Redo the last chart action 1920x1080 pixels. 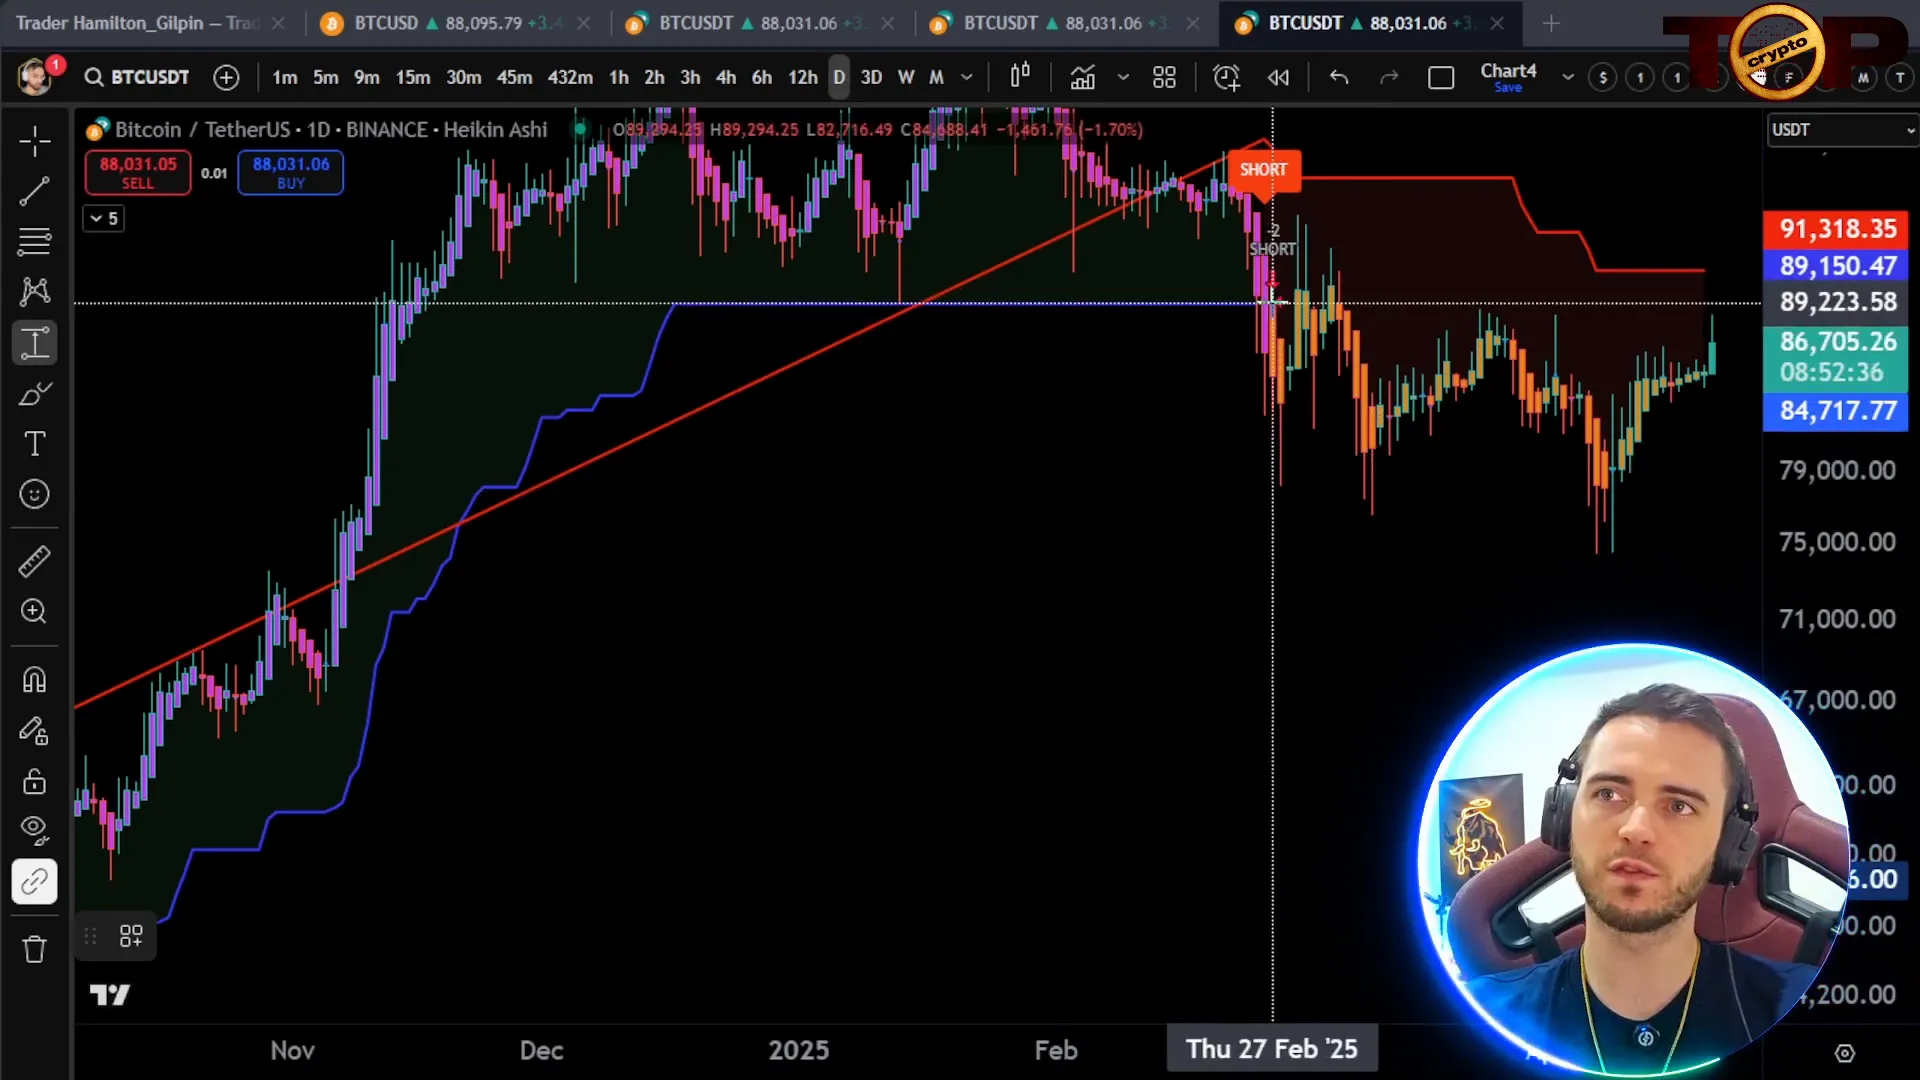coord(1389,77)
